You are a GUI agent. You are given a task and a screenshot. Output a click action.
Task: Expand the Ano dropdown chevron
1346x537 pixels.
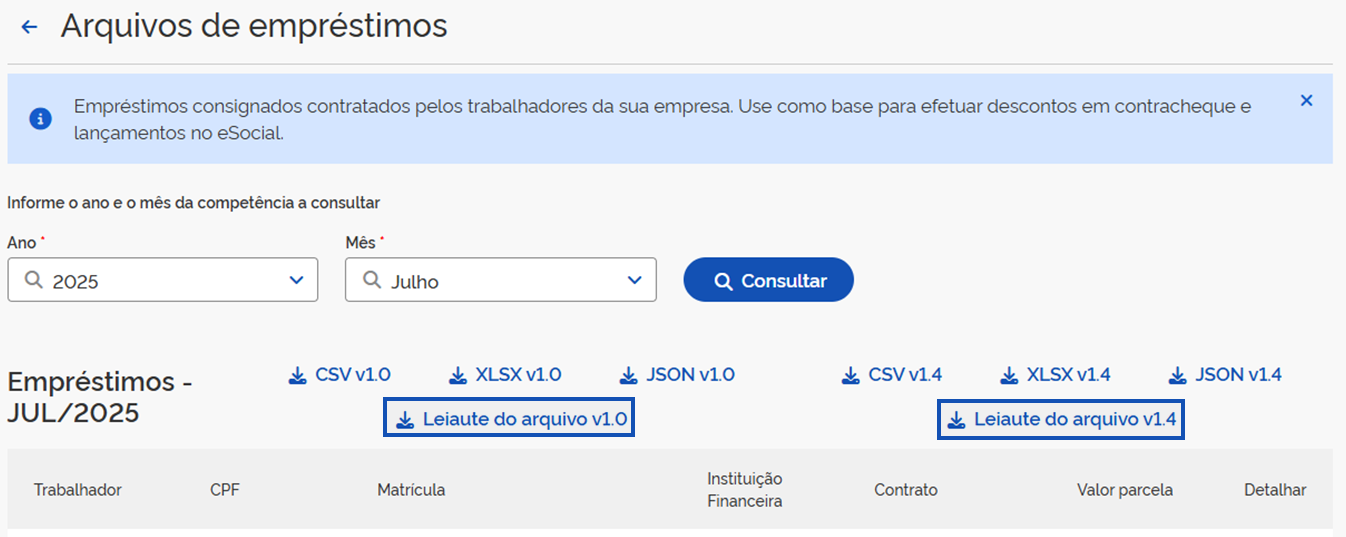click(296, 280)
